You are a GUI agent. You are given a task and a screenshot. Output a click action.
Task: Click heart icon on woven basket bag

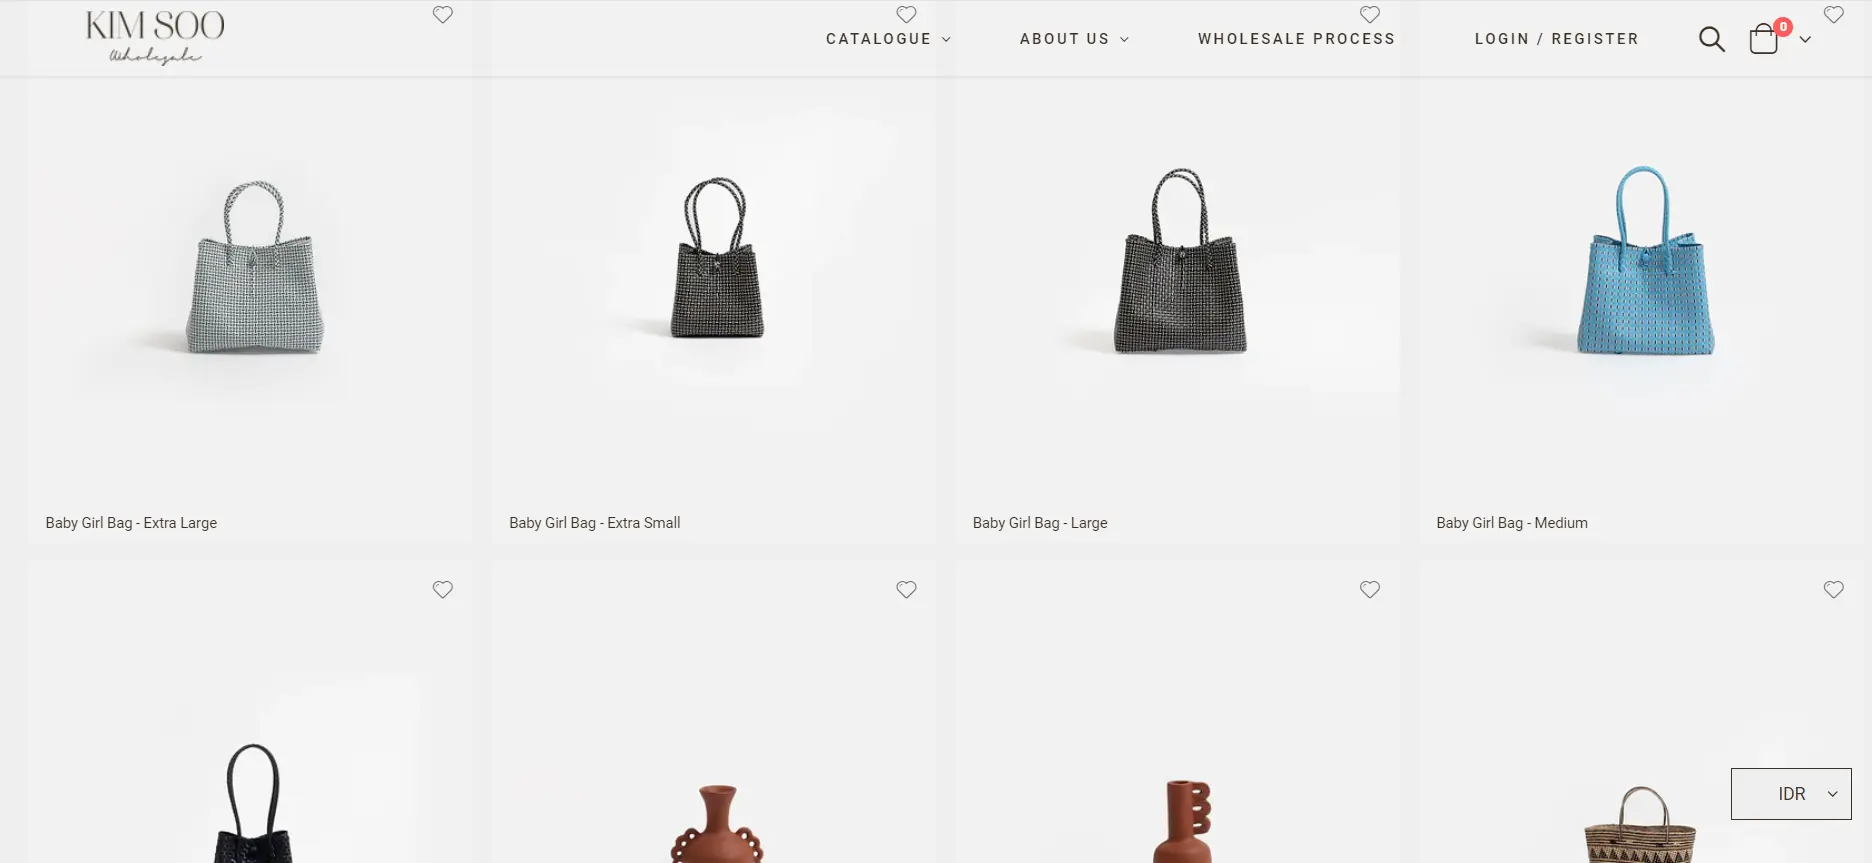coord(1834,590)
